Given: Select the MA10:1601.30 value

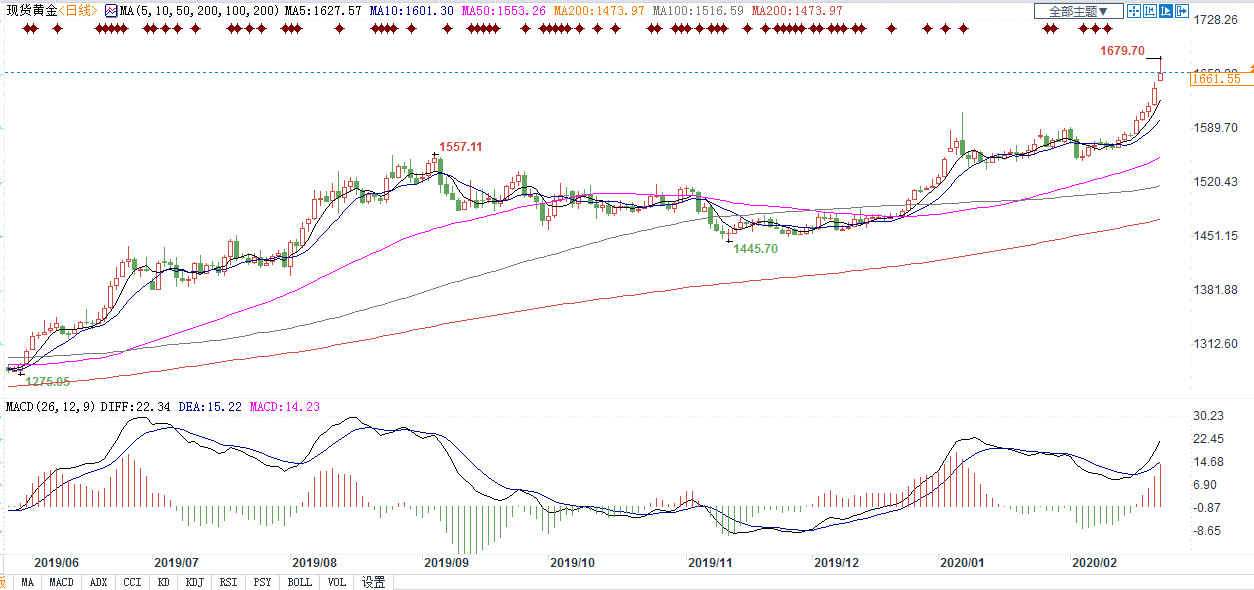Looking at the screenshot, I should (x=413, y=10).
